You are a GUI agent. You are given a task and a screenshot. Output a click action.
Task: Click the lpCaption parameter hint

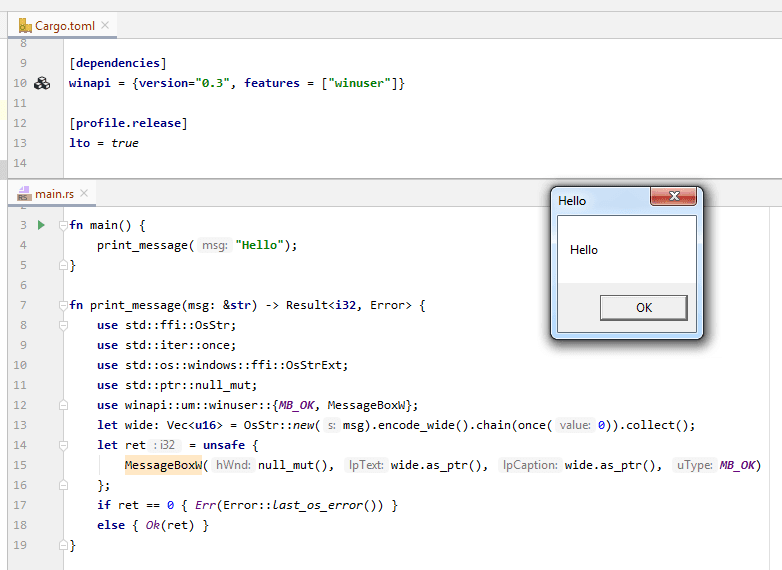530,465
